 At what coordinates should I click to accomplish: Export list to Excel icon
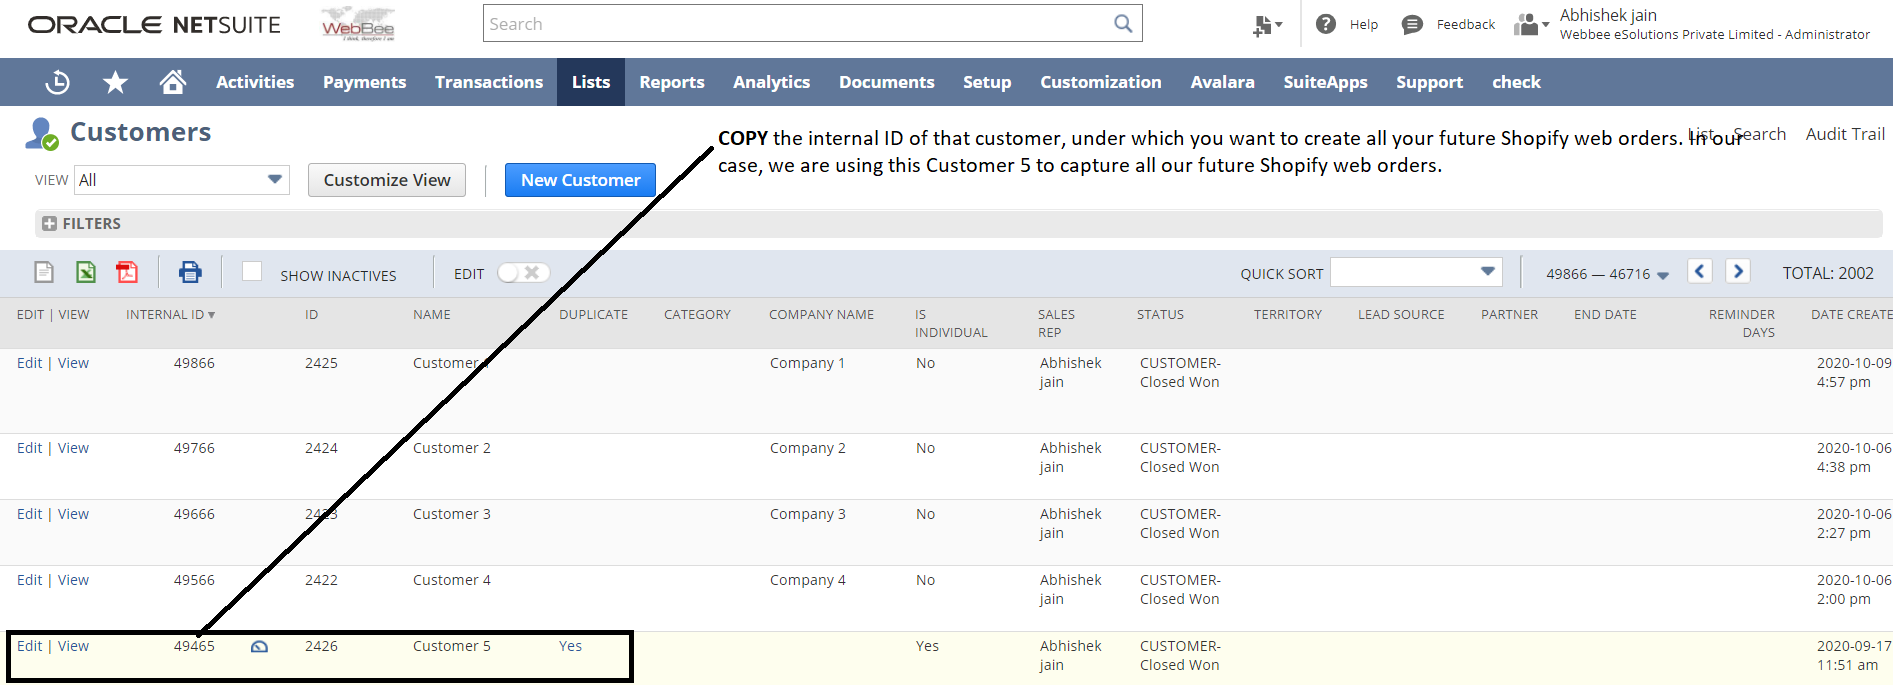[x=86, y=272]
